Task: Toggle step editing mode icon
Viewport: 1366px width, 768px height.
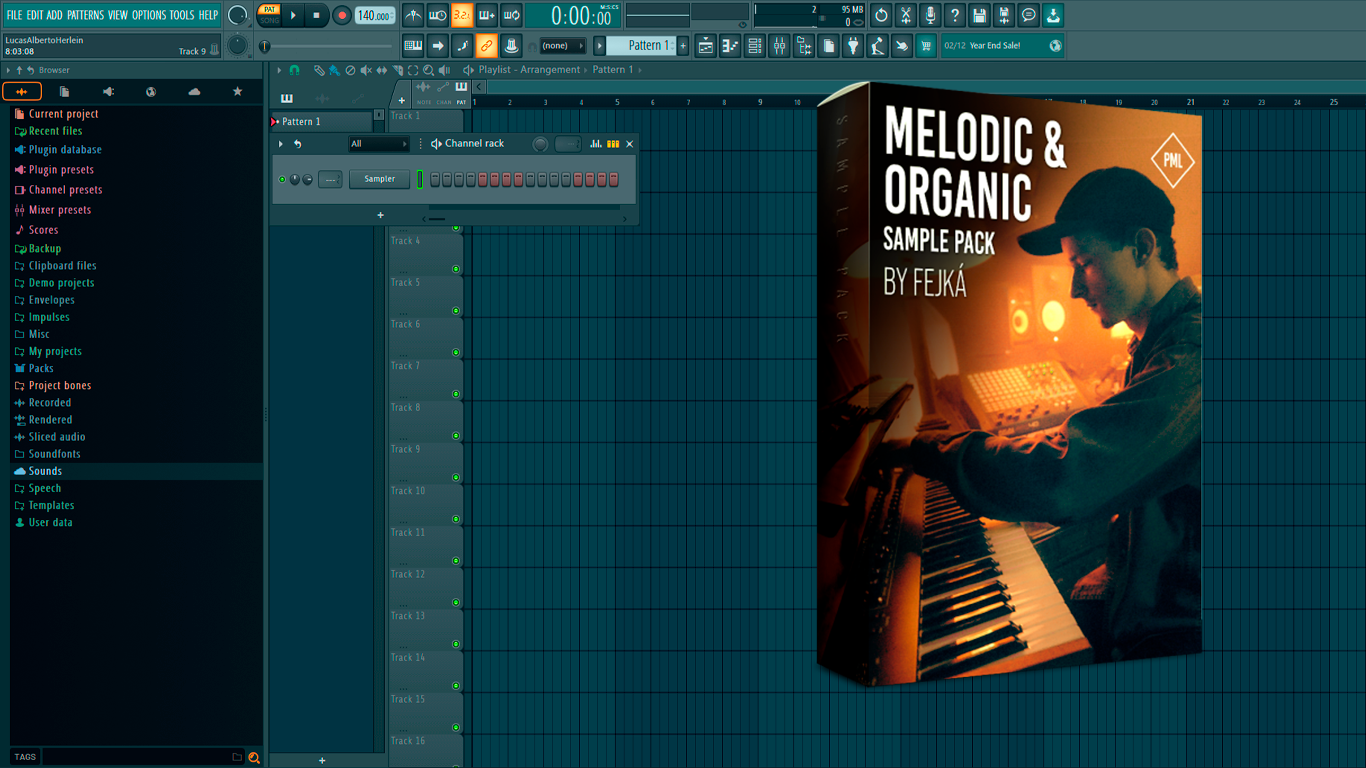Action: 462,45
